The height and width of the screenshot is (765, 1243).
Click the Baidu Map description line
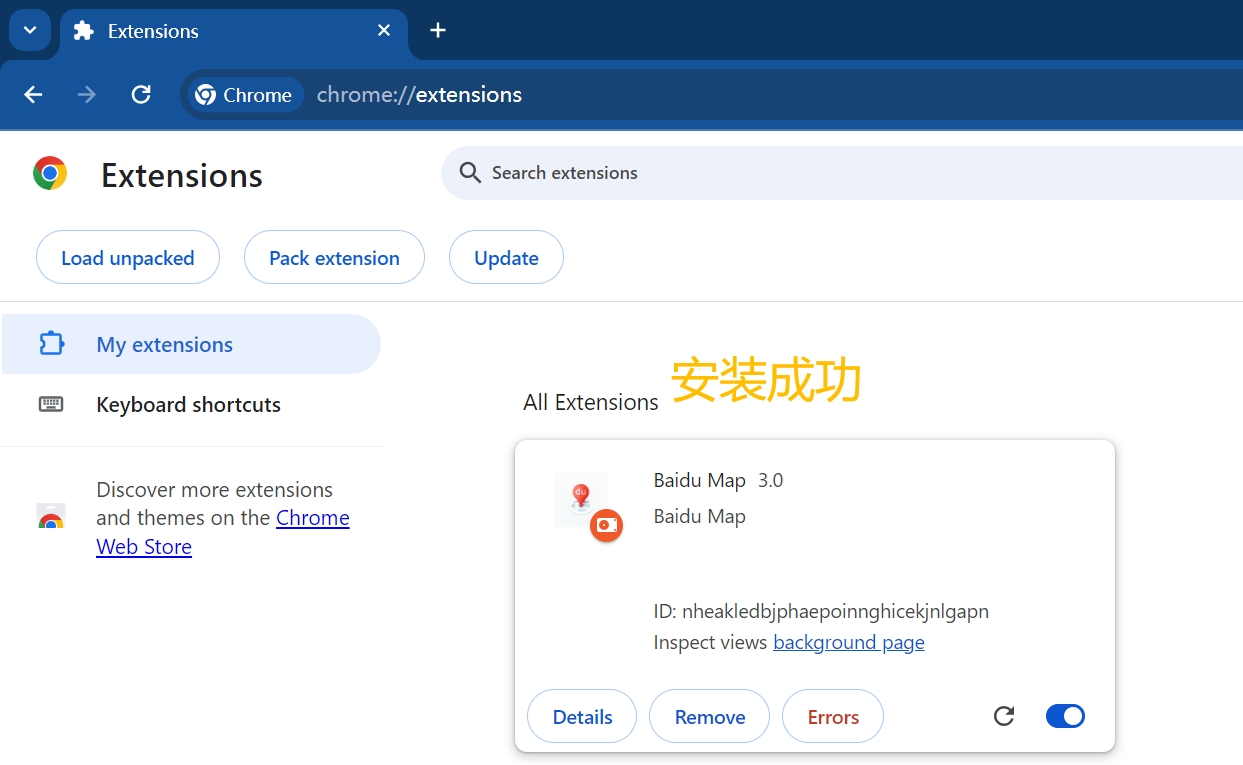pos(700,517)
